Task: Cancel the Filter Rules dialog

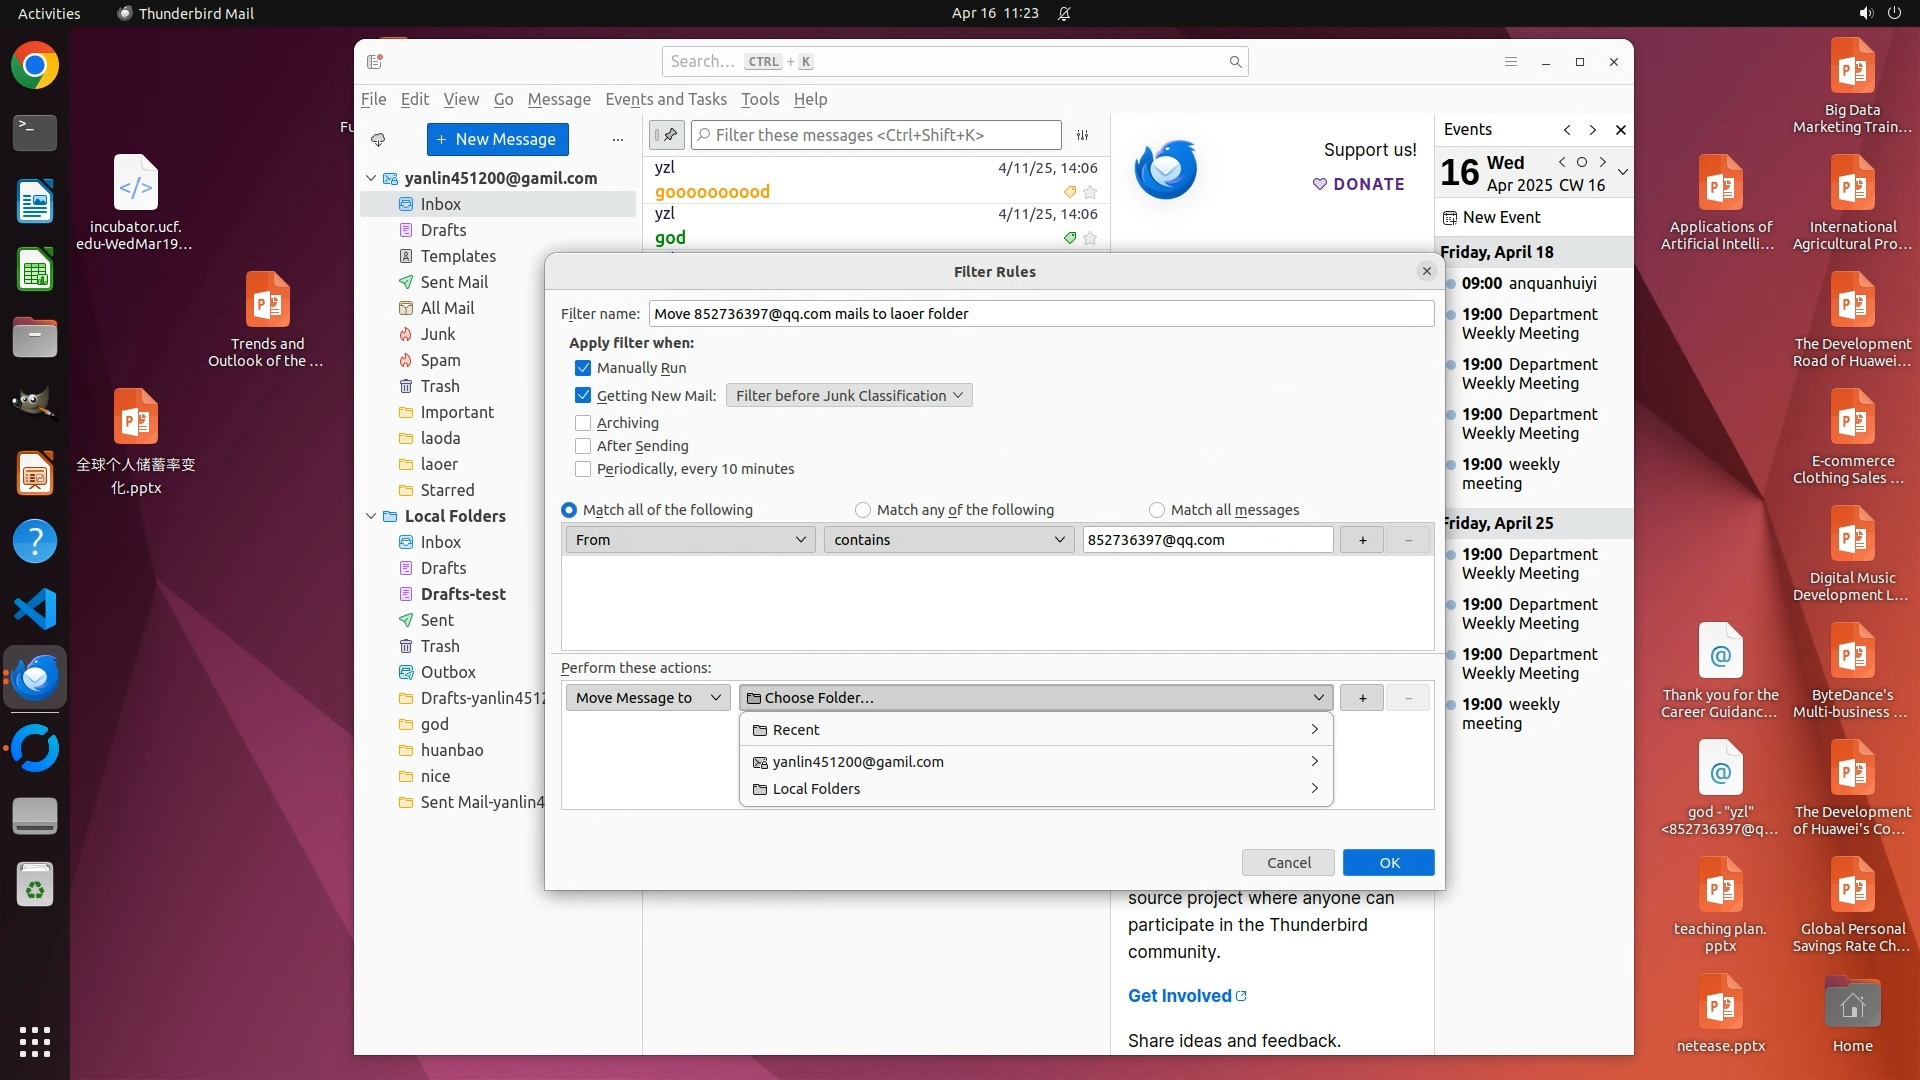Action: (x=1288, y=862)
